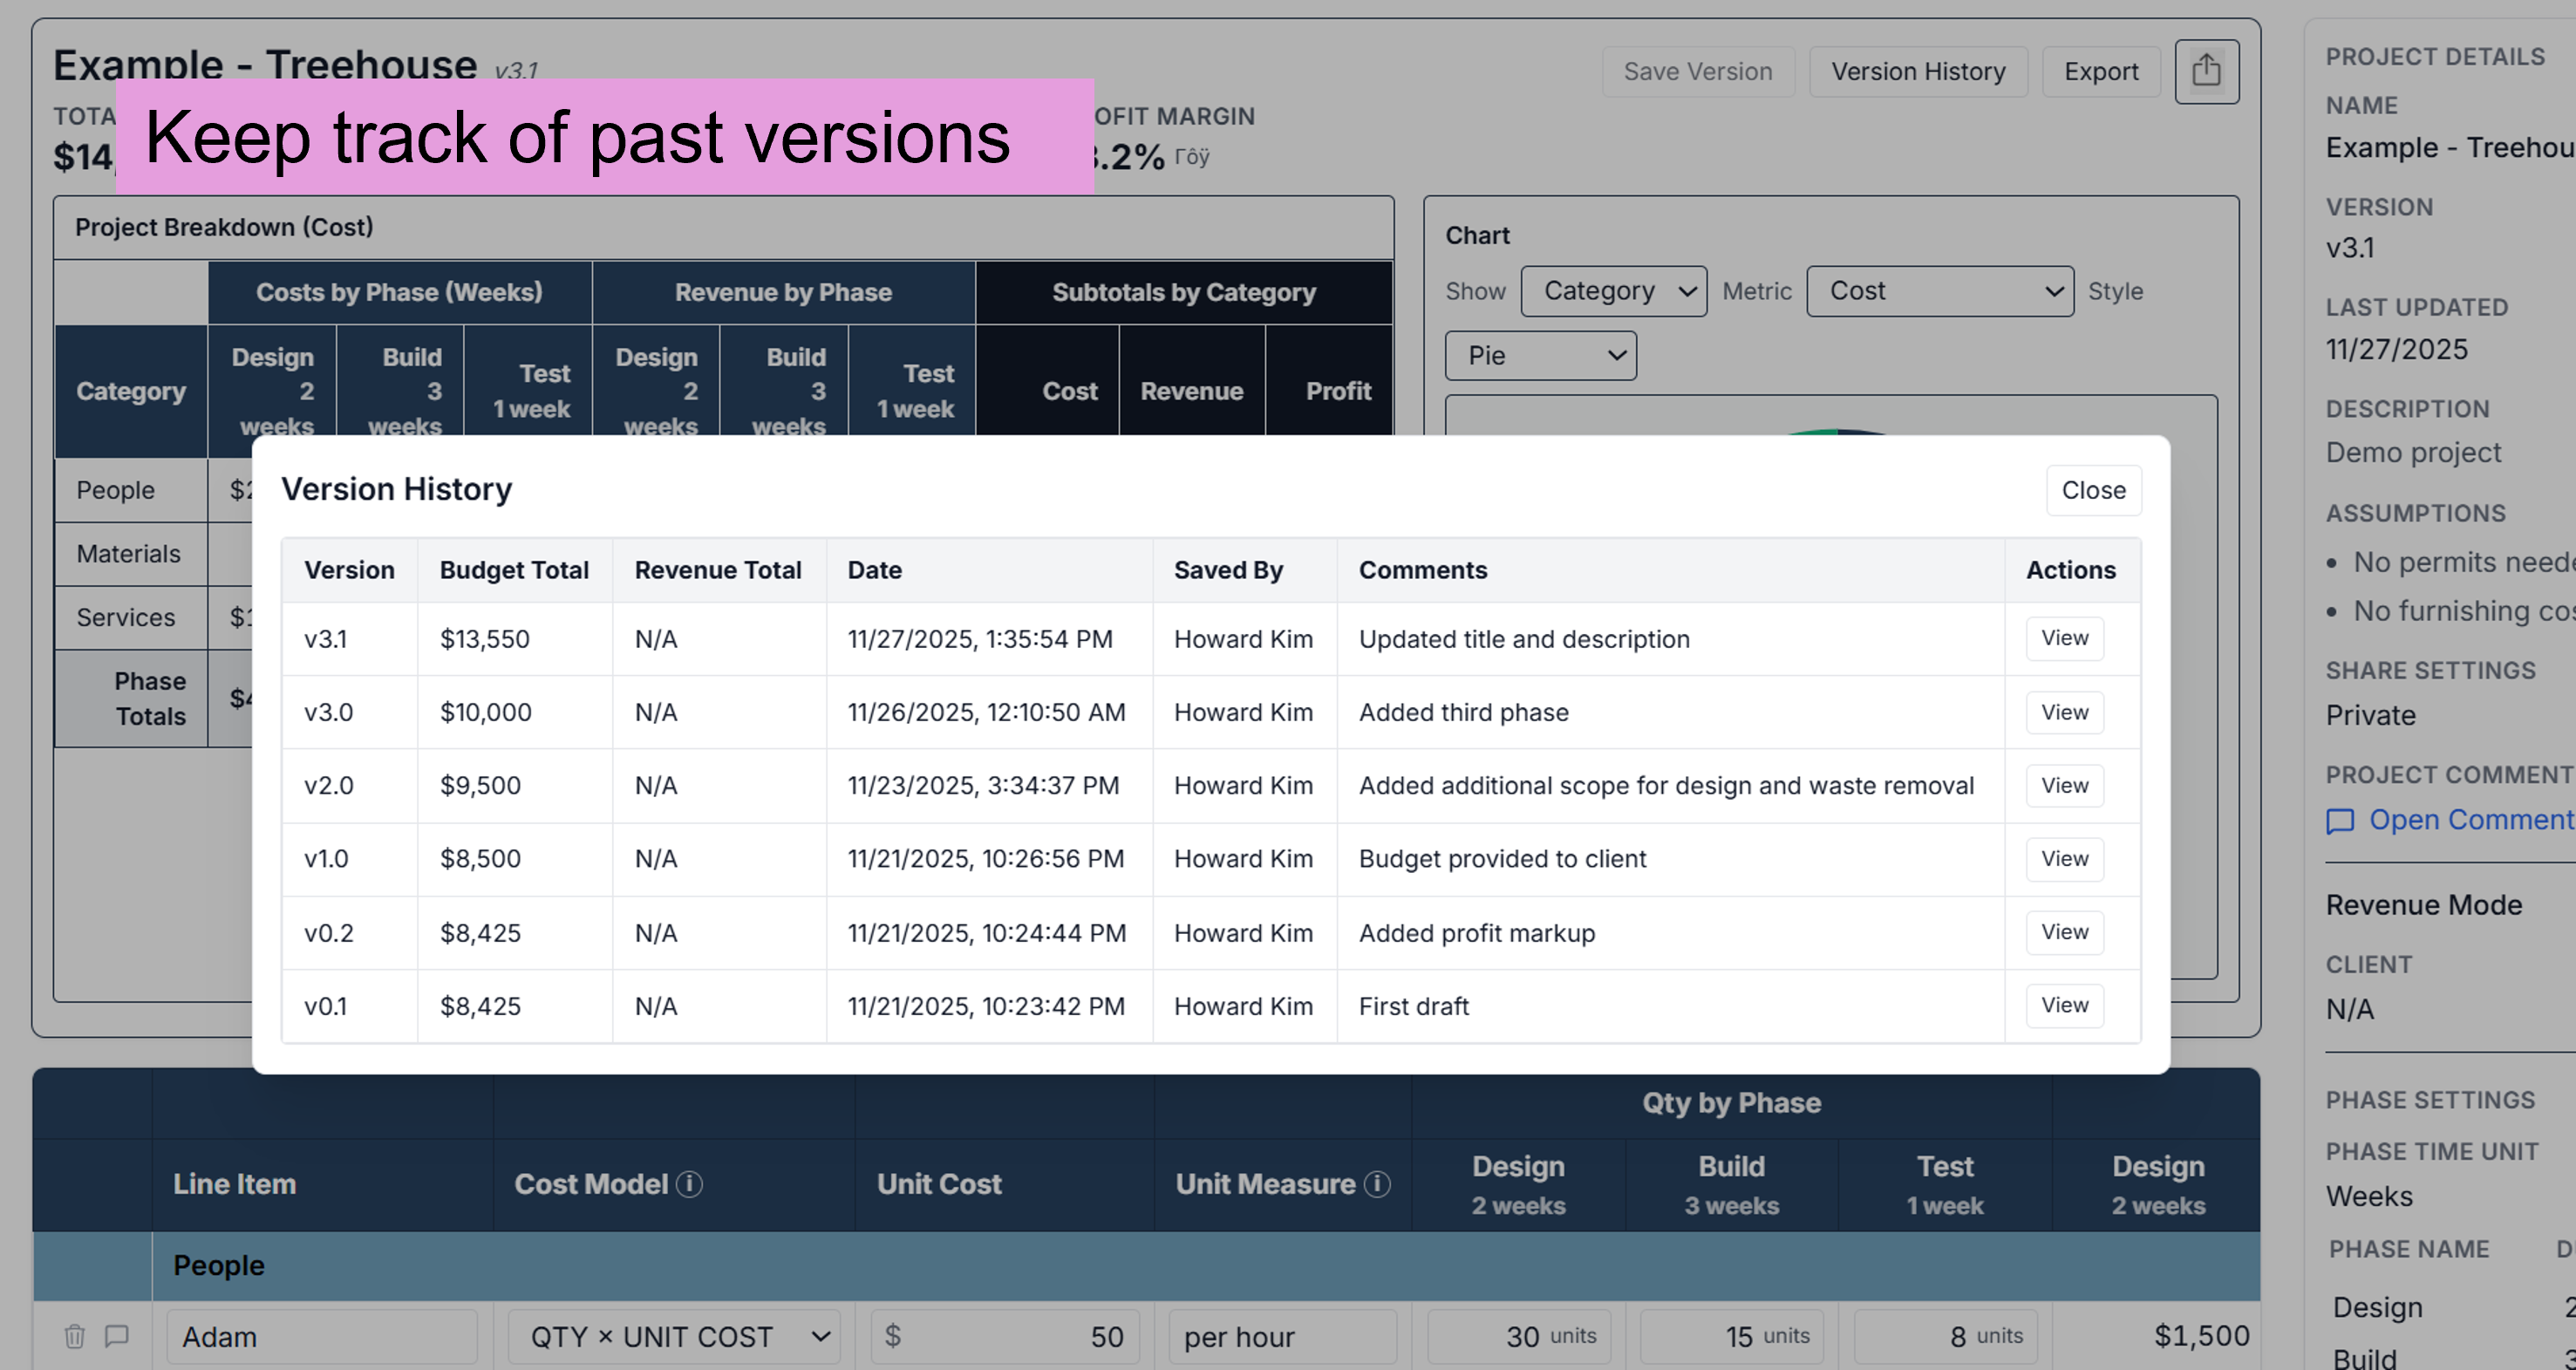Open the Show dropdown set to Category

pyautogui.click(x=1613, y=291)
